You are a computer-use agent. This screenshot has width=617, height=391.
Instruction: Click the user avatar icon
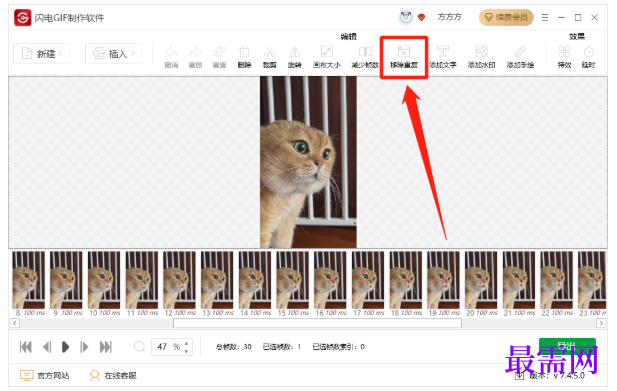pos(406,17)
